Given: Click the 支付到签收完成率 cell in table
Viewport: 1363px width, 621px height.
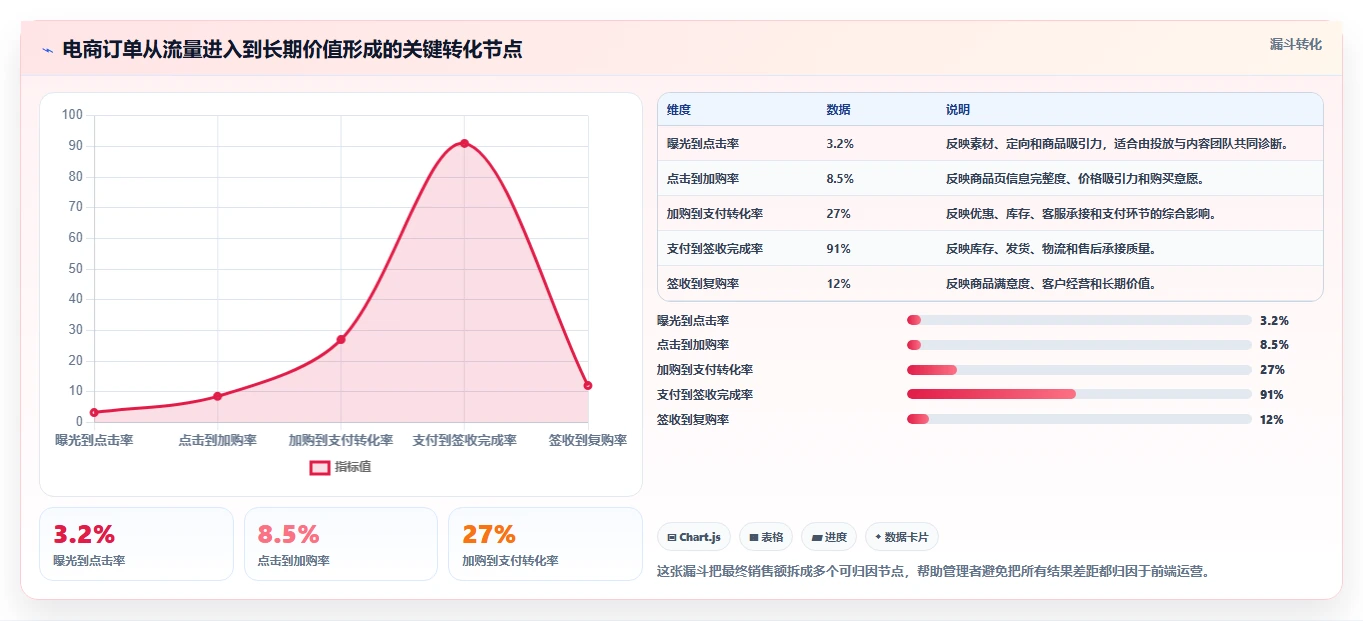Looking at the screenshot, I should coord(715,249).
